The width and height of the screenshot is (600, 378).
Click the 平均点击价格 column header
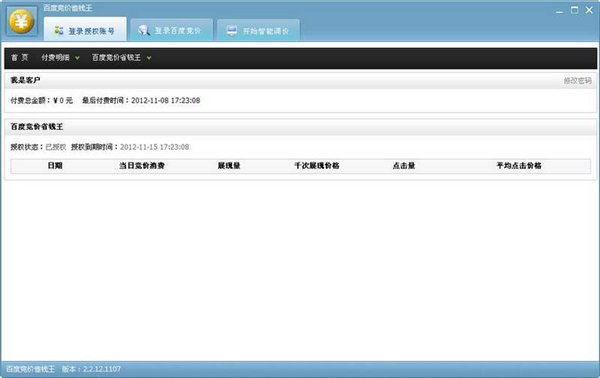(519, 166)
